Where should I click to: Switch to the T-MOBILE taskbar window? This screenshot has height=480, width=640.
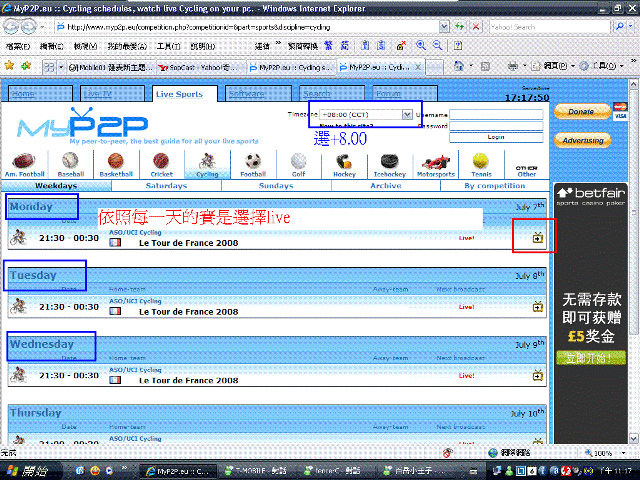(x=257, y=471)
